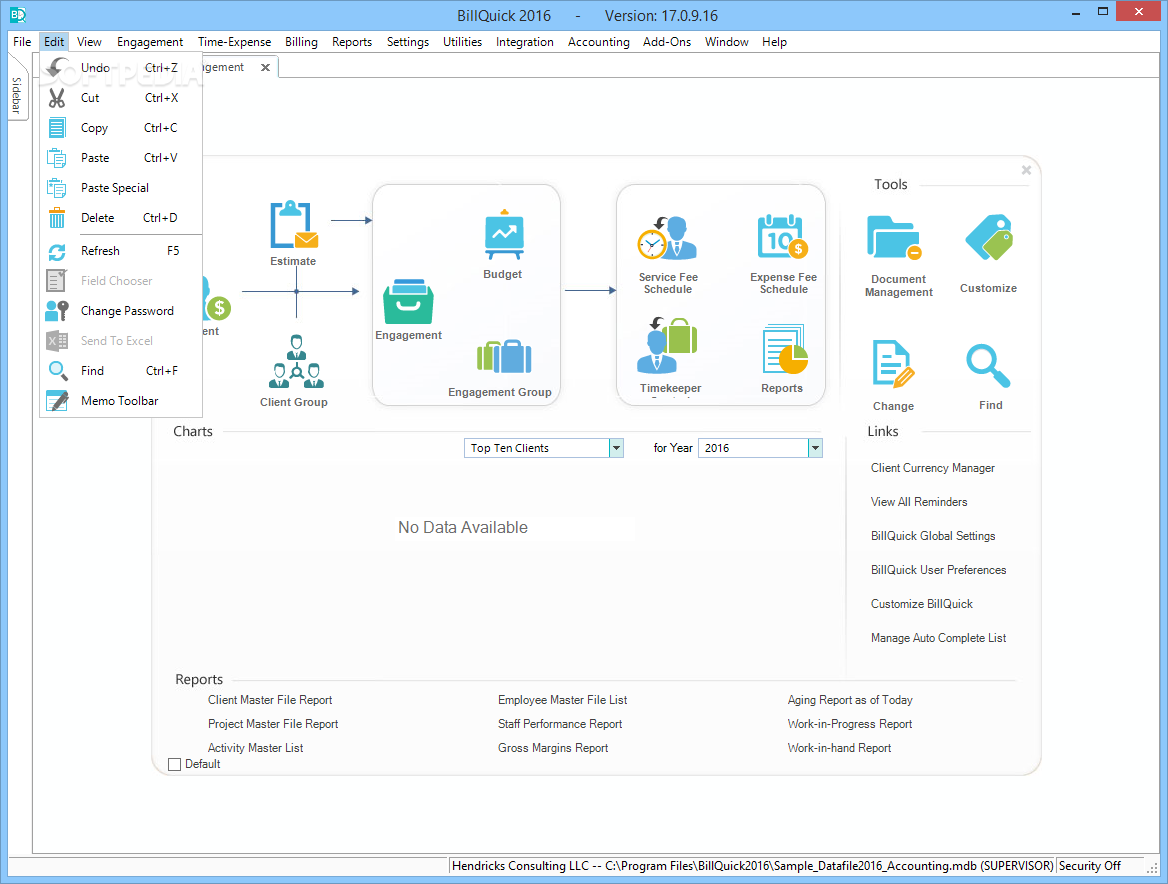
Task: Open Work-in-Progress Report
Action: pos(850,724)
